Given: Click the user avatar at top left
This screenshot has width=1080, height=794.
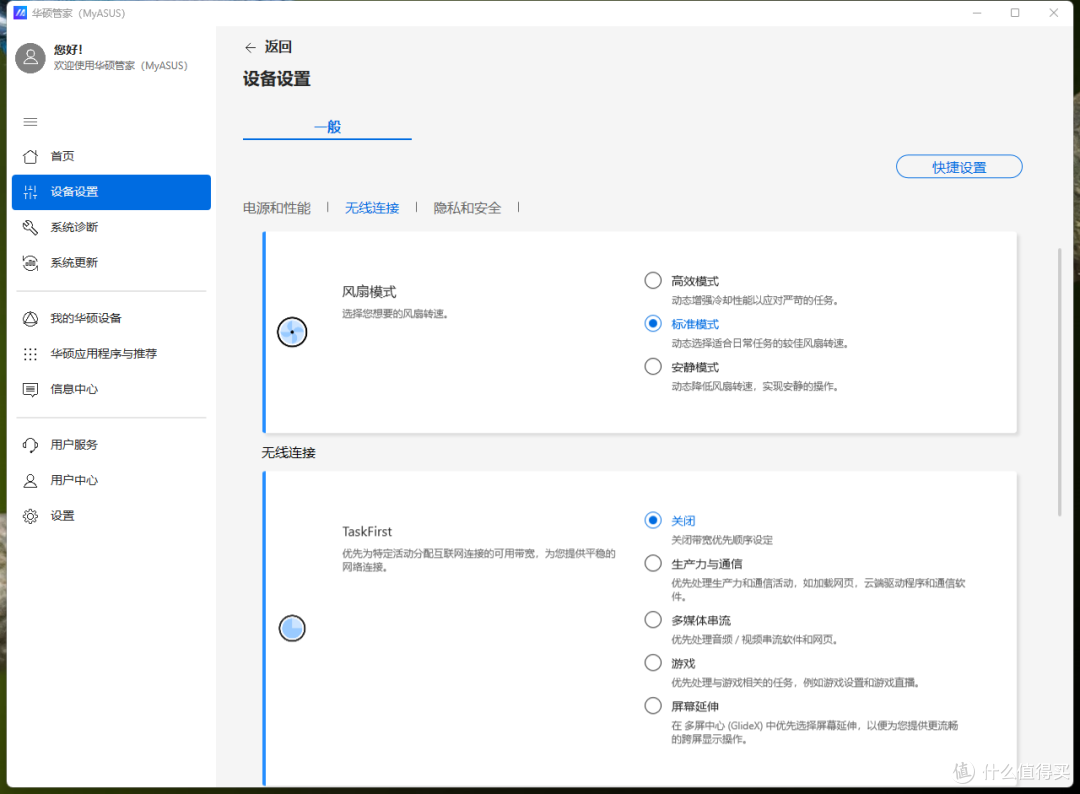Looking at the screenshot, I should coord(30,58).
